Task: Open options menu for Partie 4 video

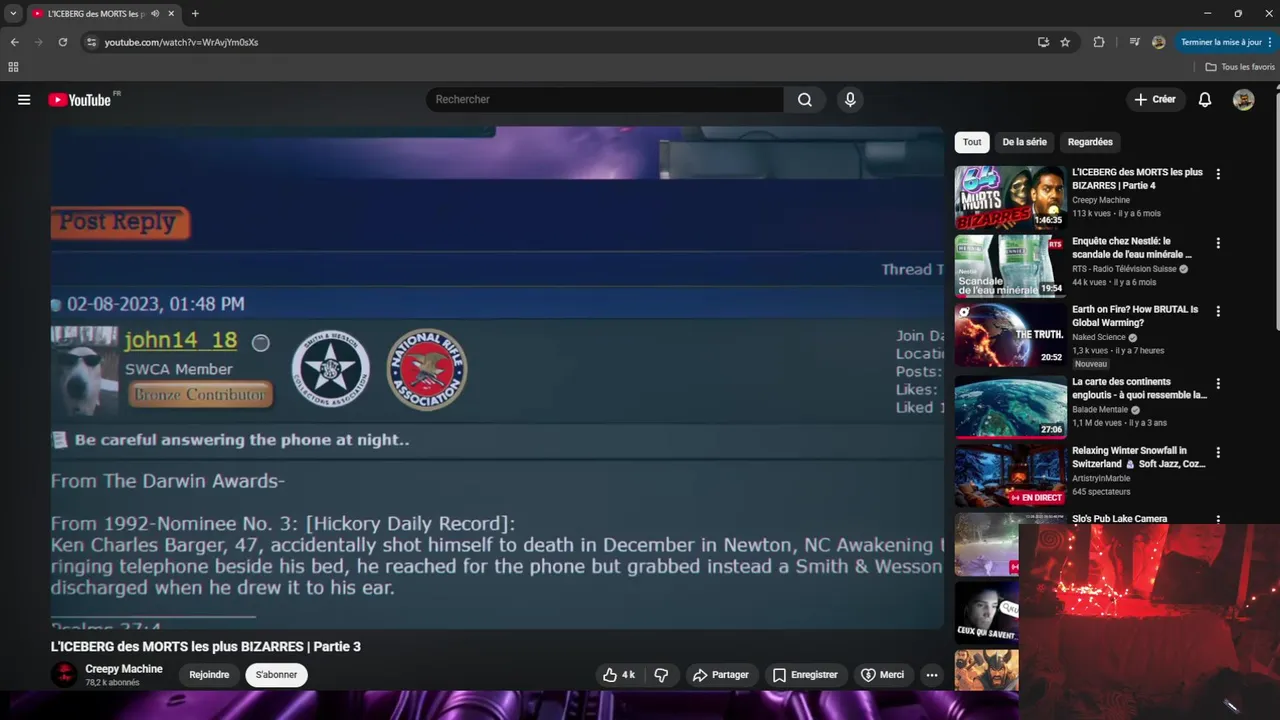Action: coord(1218,174)
